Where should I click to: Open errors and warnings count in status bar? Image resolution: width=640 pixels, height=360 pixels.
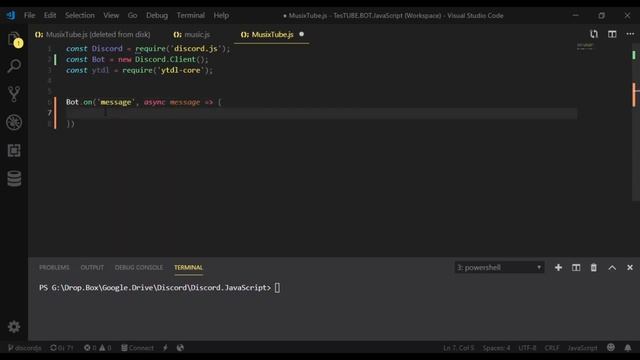point(98,348)
